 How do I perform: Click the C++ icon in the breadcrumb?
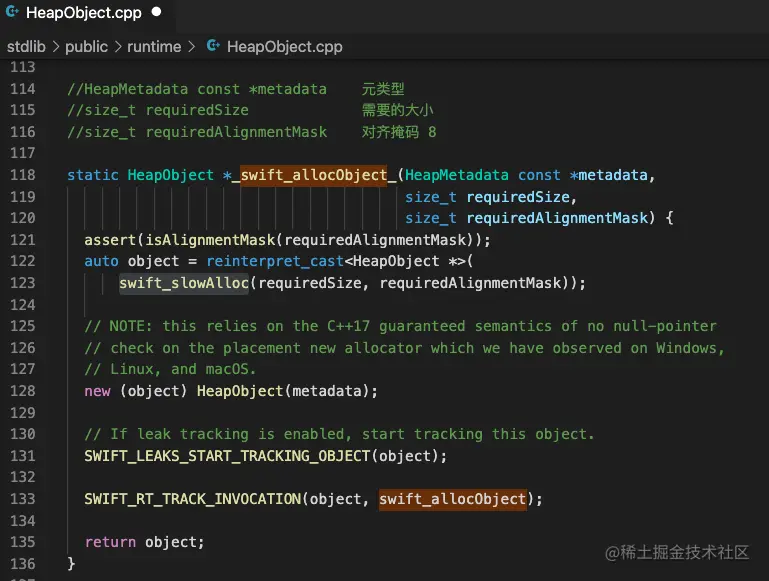[213, 46]
